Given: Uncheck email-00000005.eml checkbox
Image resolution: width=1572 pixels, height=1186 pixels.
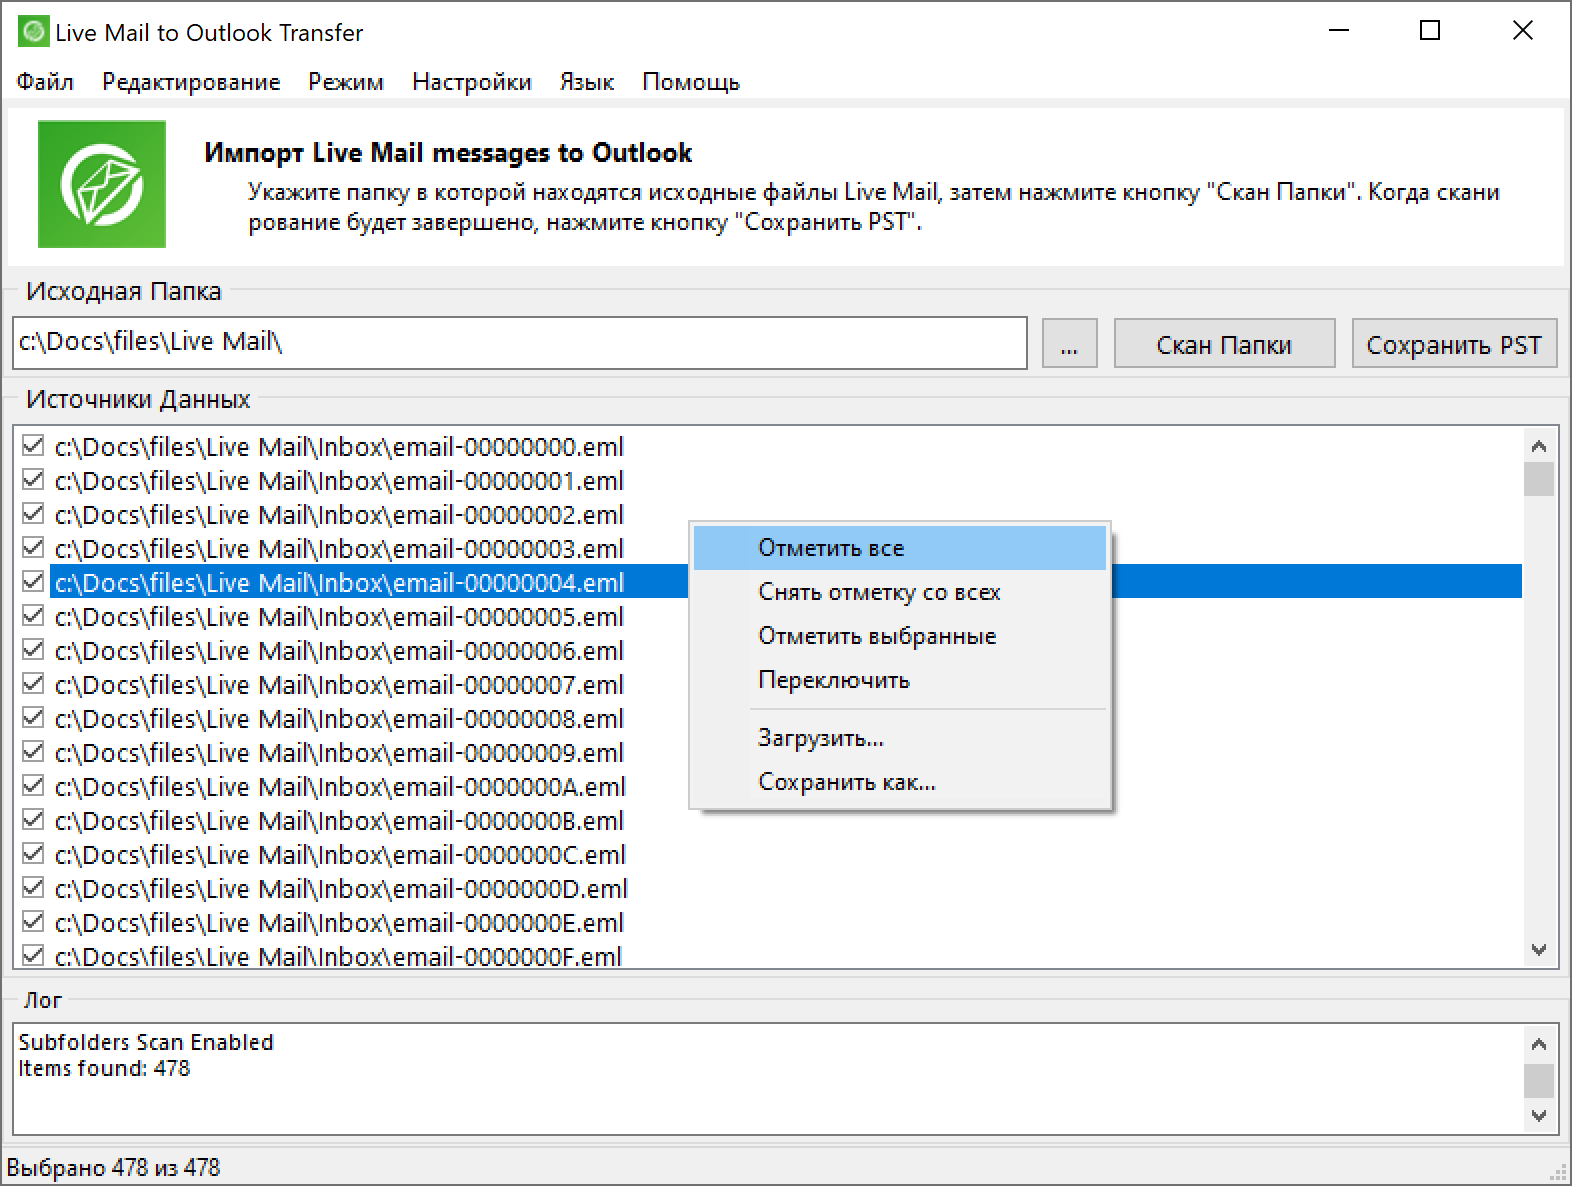Looking at the screenshot, I should pyautogui.click(x=33, y=615).
